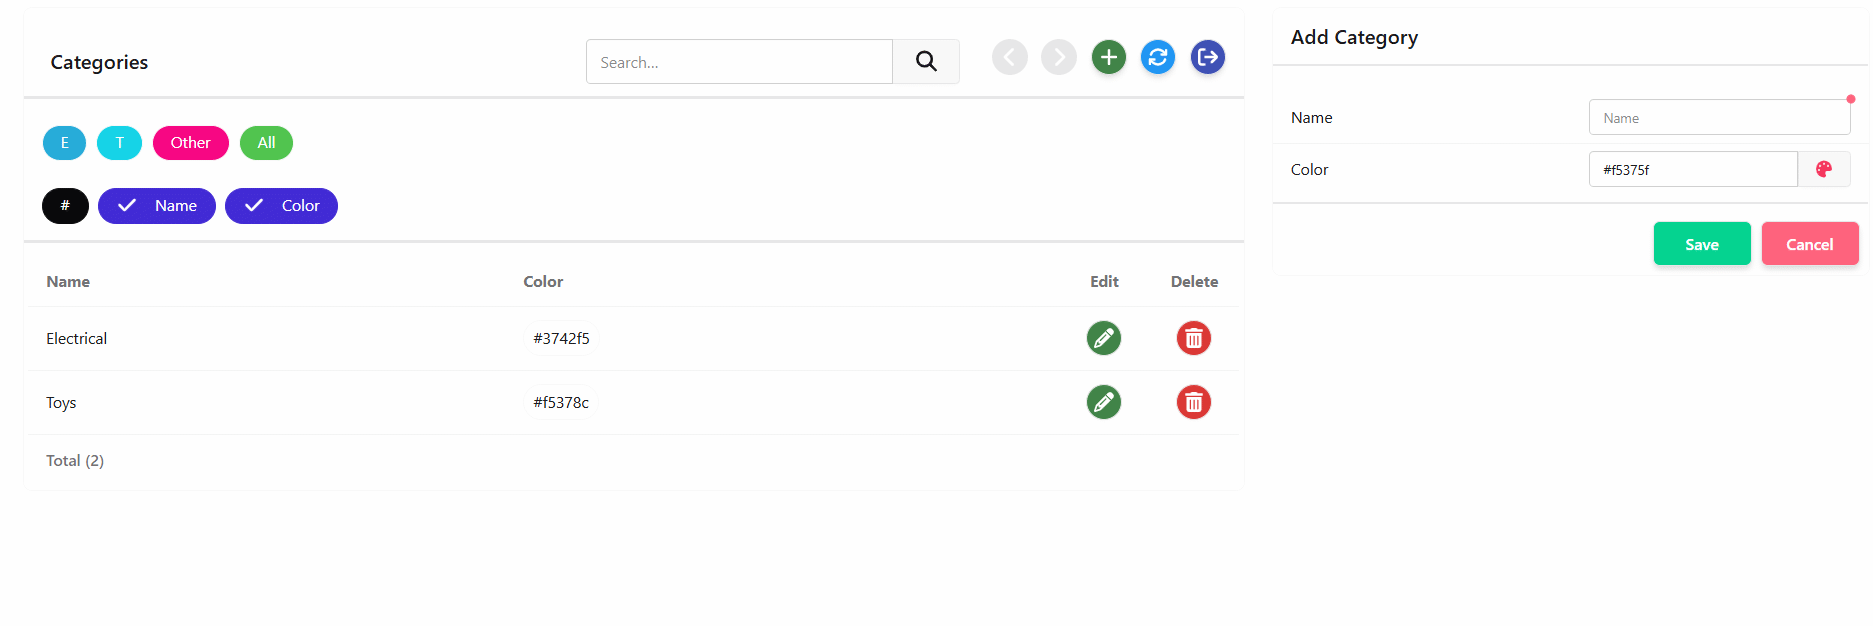Image resolution: width=1873 pixels, height=626 pixels.
Task: Edit the Electrical category
Action: (1104, 338)
